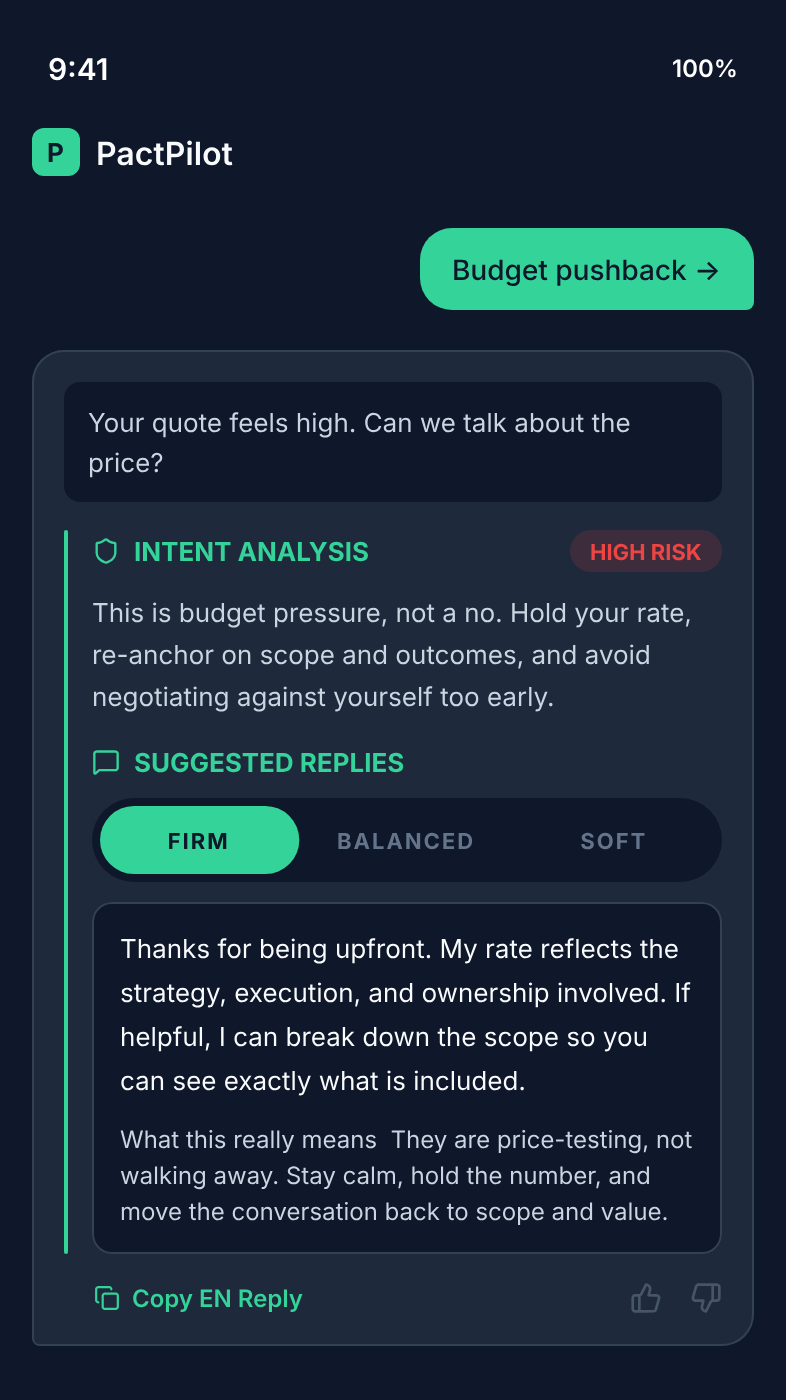This screenshot has width=786, height=1400.
Task: Select the FIRM reply tone
Action: (x=198, y=840)
